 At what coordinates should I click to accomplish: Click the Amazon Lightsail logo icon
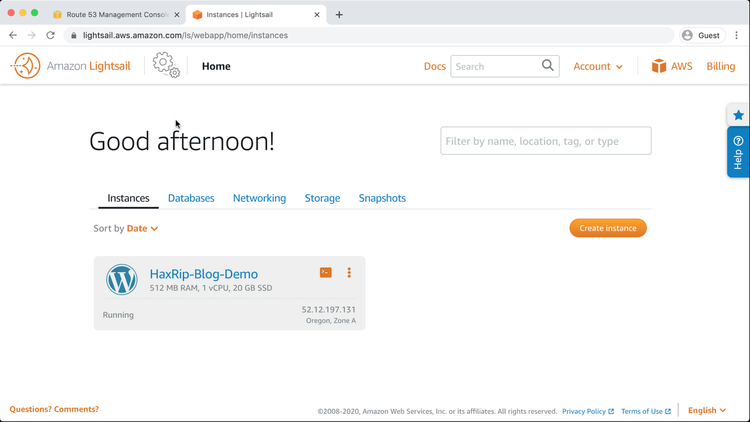coord(25,66)
